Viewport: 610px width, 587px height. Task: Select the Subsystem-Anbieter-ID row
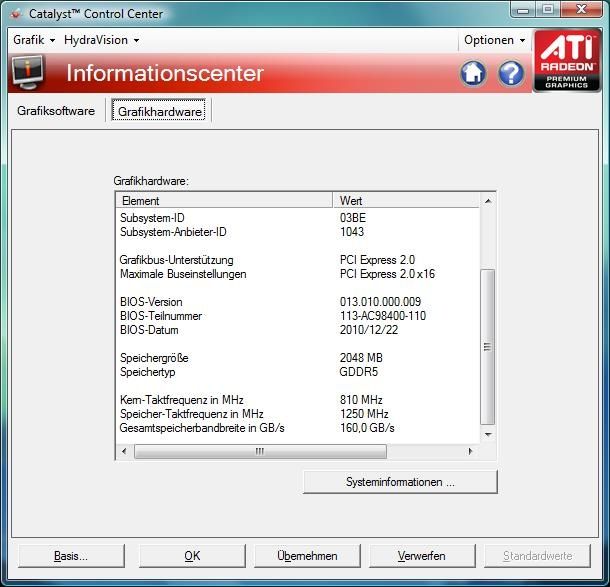tap(298, 232)
